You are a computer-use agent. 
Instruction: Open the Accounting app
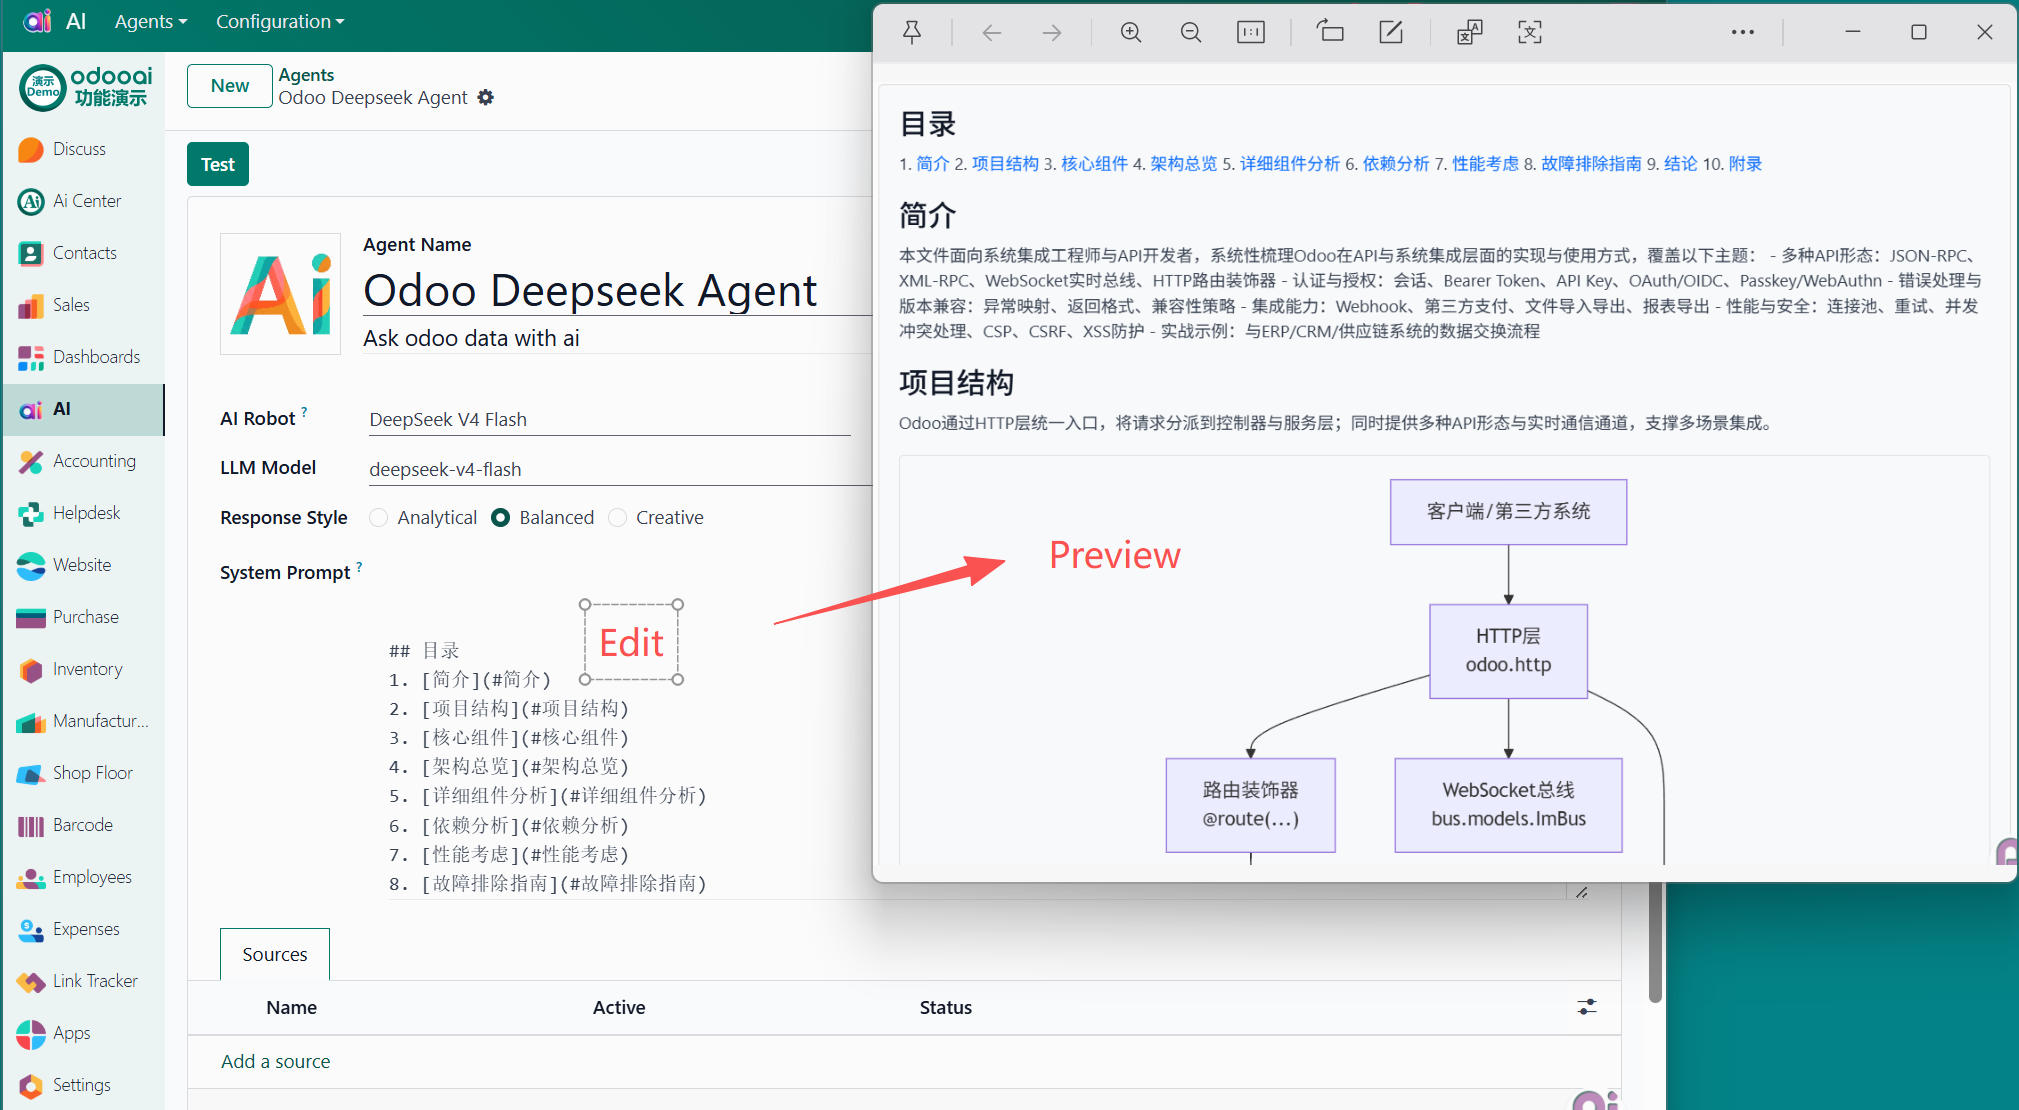(83, 461)
